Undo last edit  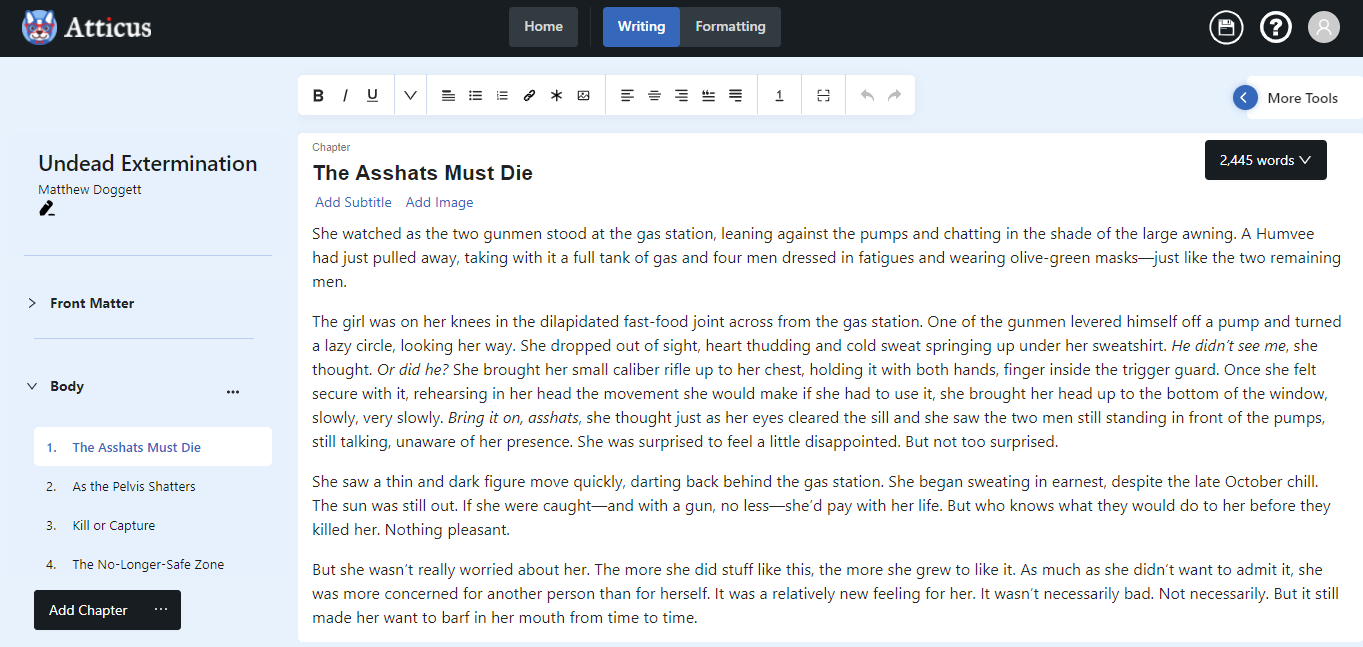coord(867,96)
